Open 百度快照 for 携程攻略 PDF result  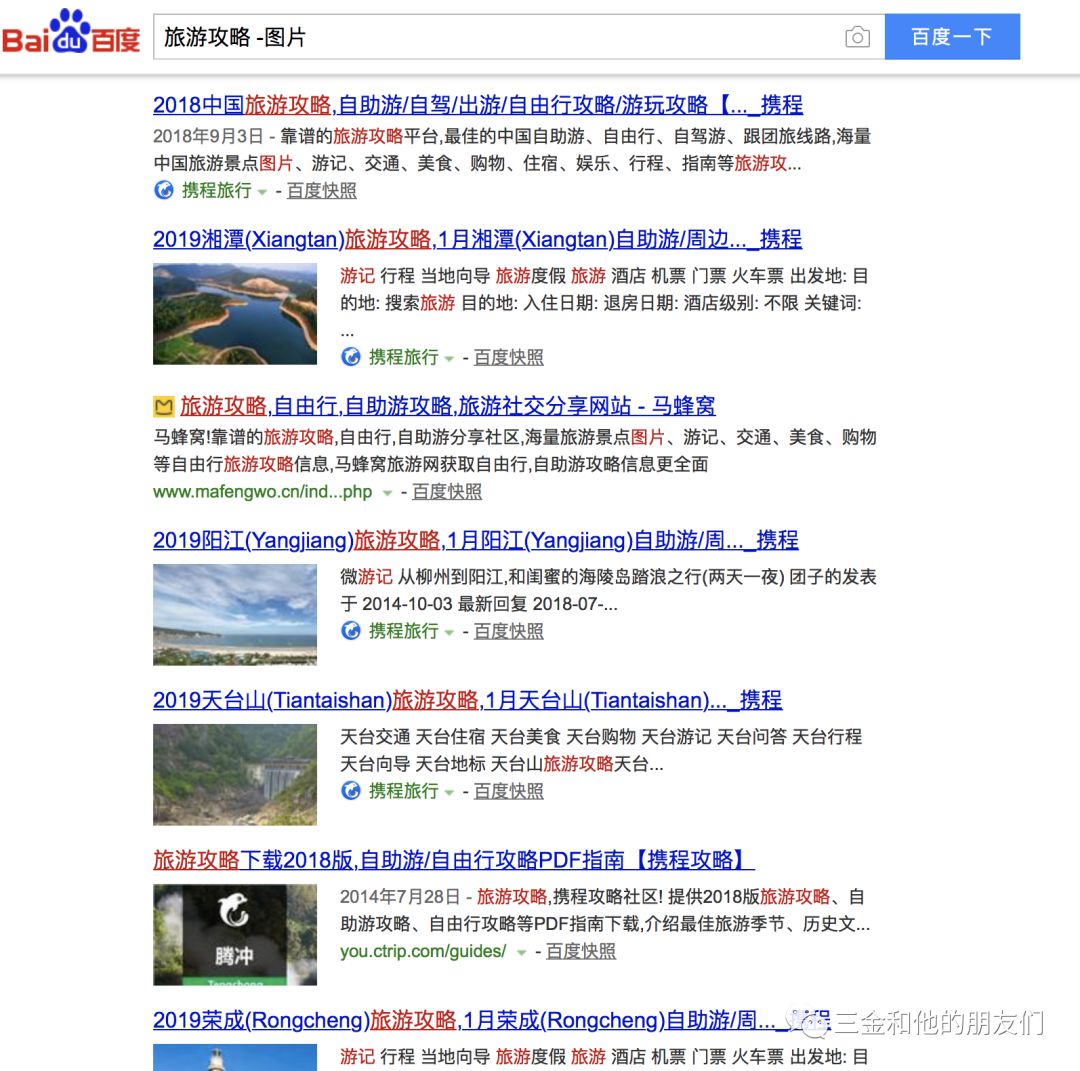point(581,951)
